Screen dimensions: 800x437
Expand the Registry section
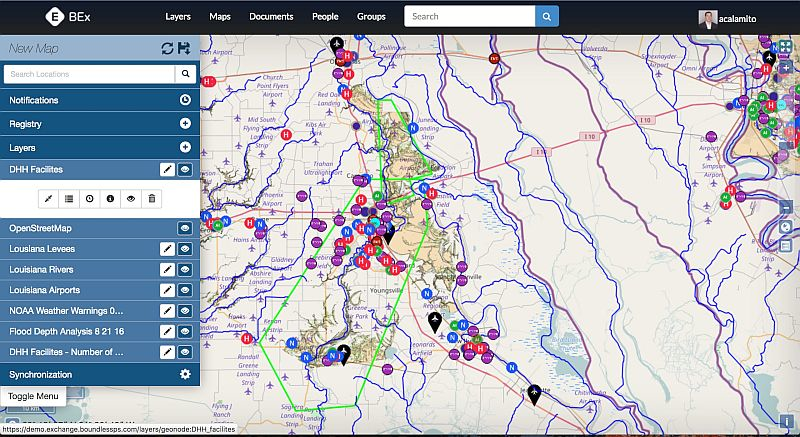tap(185, 124)
